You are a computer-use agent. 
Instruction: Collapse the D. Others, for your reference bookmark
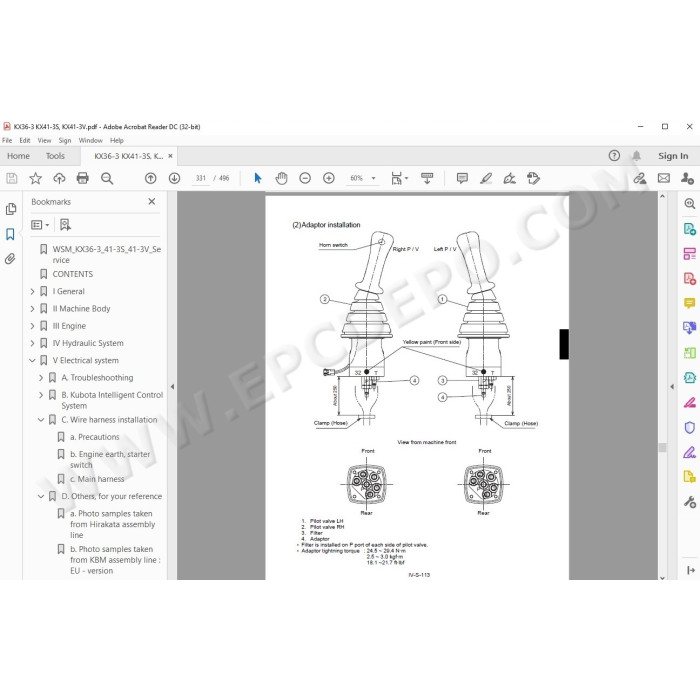[x=41, y=496]
